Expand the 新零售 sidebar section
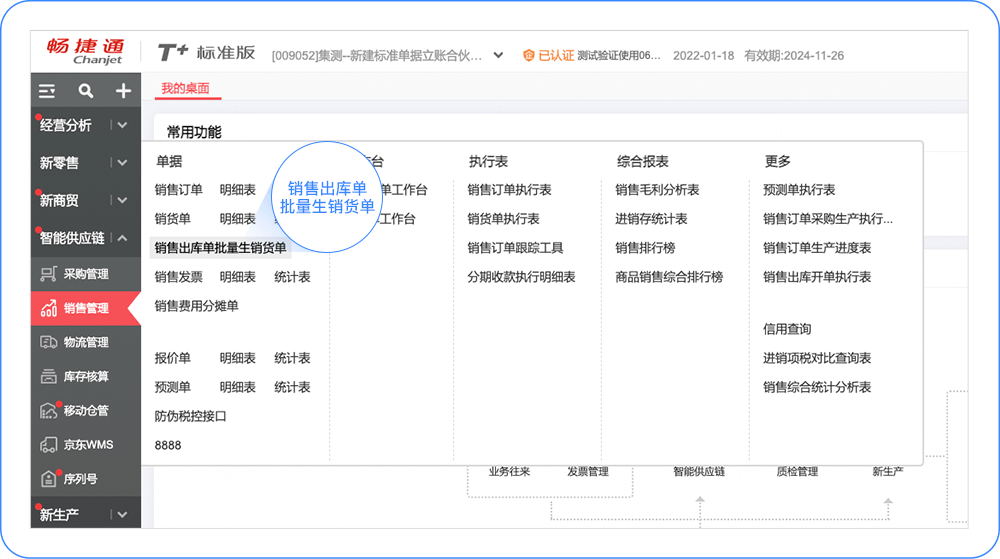 [x=122, y=163]
